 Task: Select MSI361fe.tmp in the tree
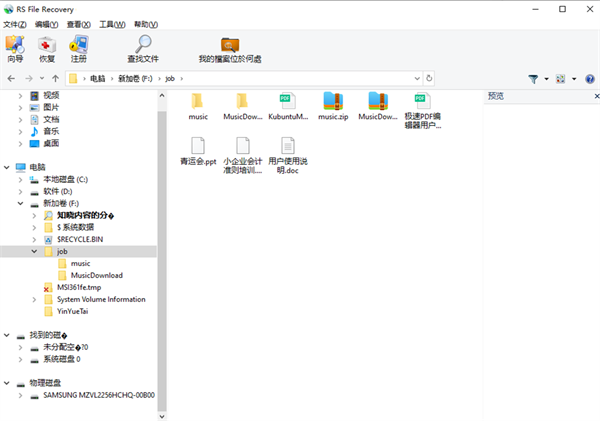tap(79, 287)
